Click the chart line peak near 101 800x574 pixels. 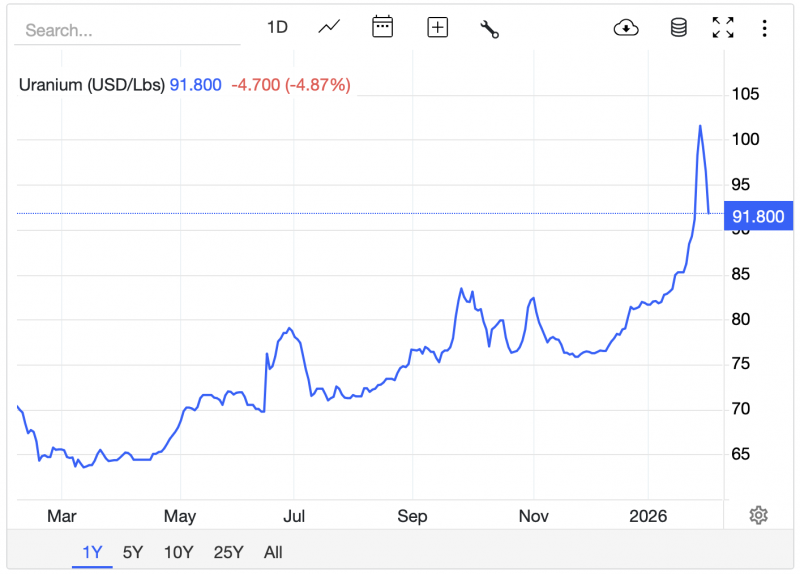(700, 126)
